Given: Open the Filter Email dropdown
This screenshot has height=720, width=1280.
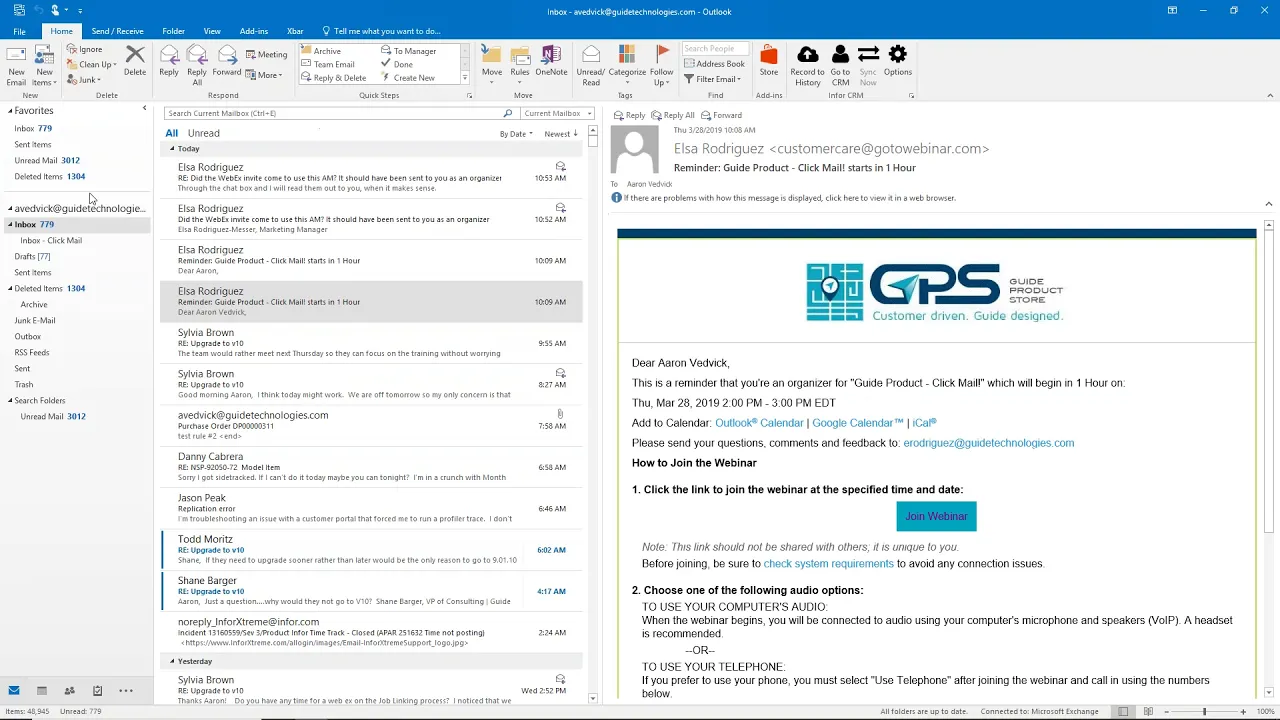Looking at the screenshot, I should pos(712,79).
